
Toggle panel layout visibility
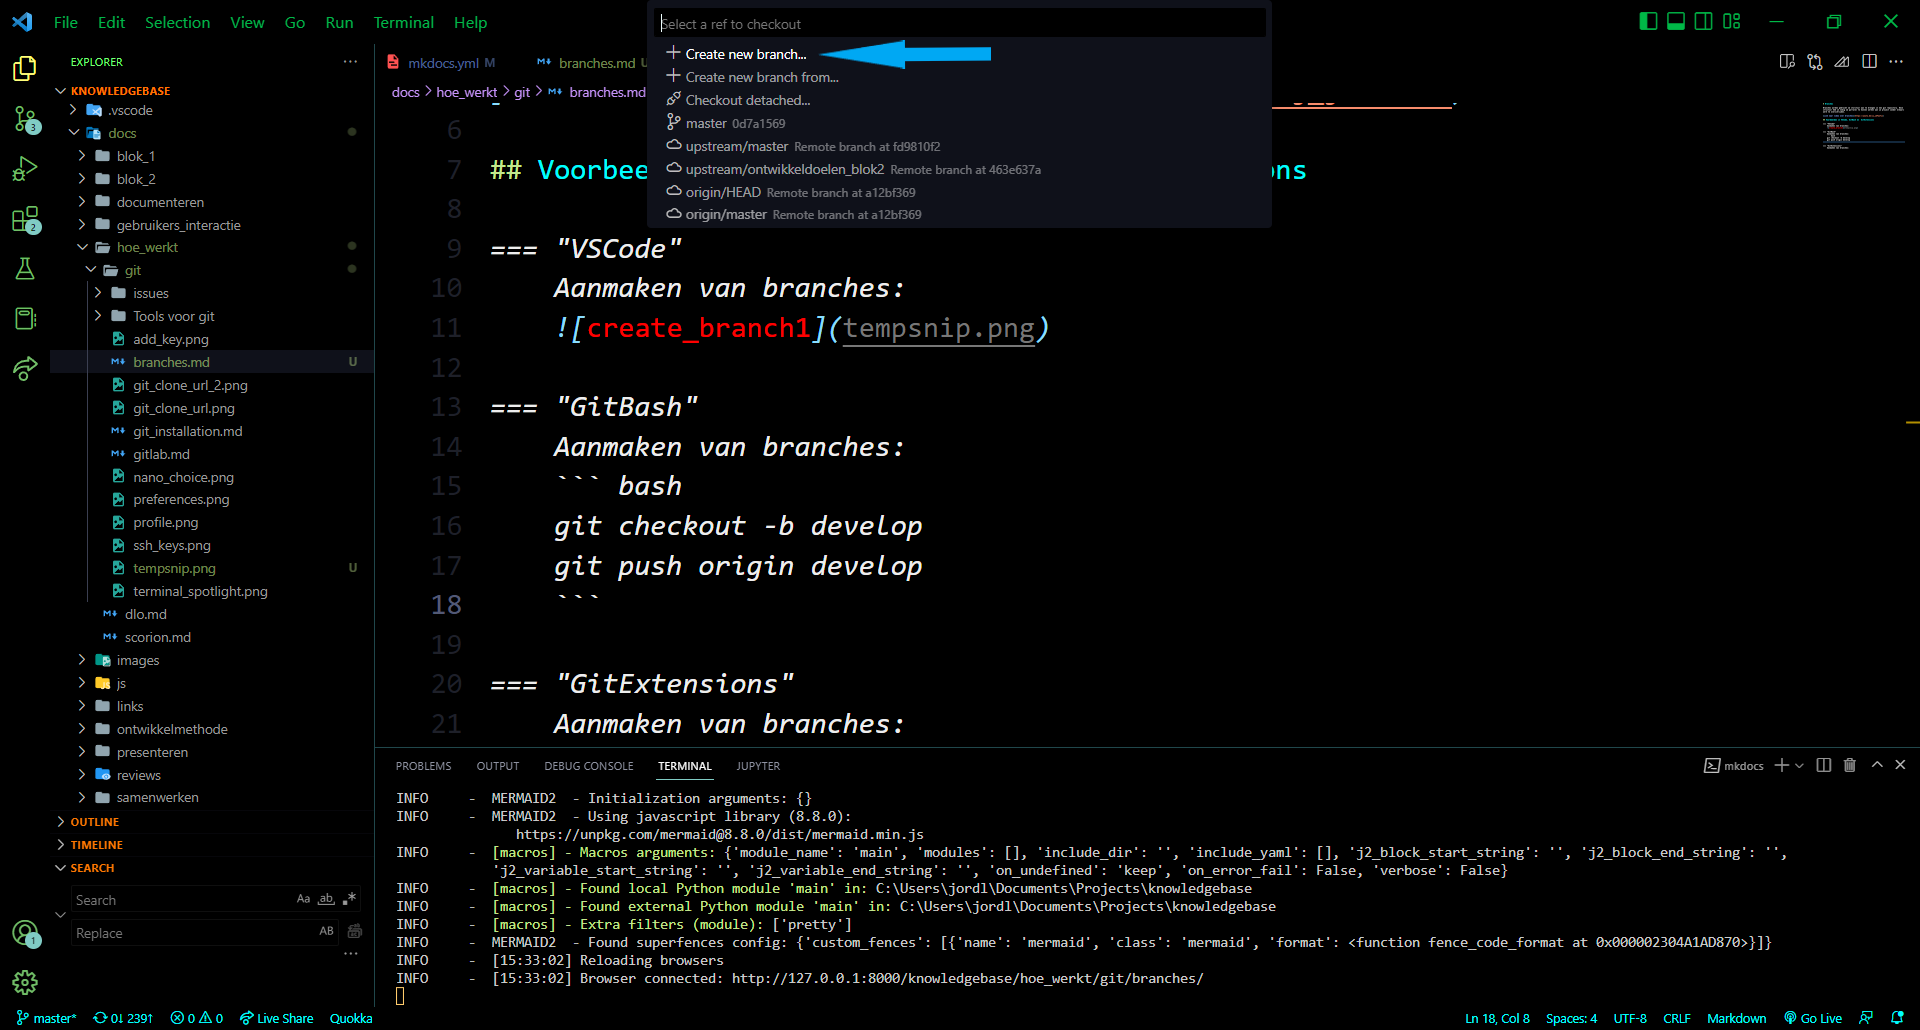tap(1676, 21)
